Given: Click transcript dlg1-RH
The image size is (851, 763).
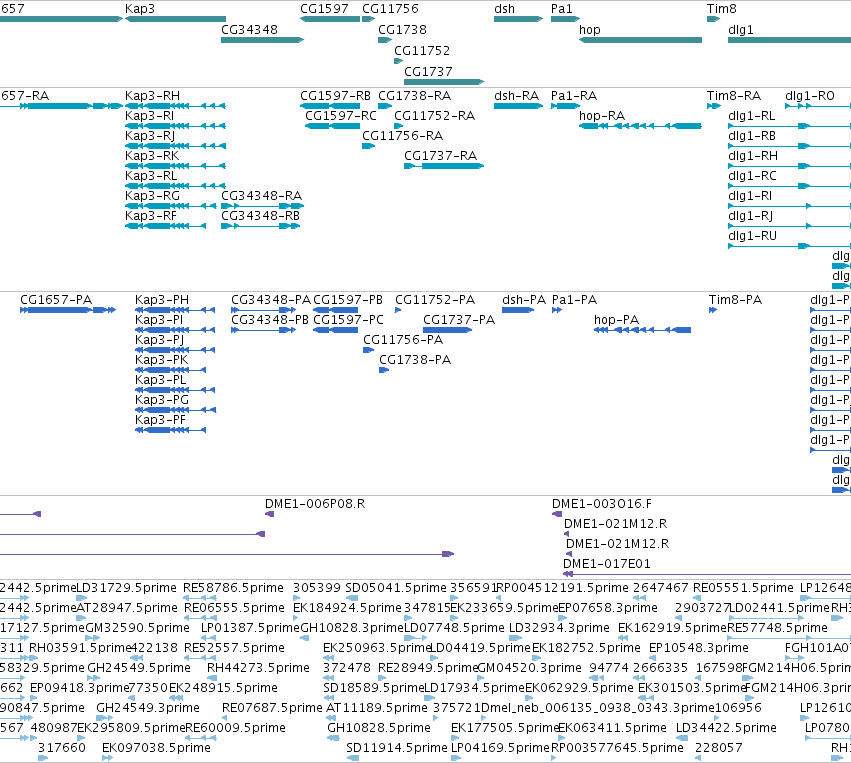Looking at the screenshot, I should tap(789, 166).
